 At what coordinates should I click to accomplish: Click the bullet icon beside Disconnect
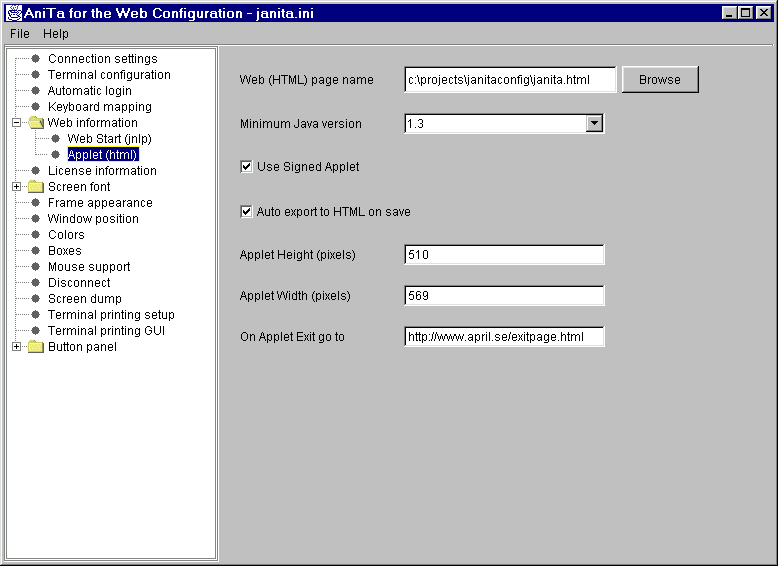36,282
